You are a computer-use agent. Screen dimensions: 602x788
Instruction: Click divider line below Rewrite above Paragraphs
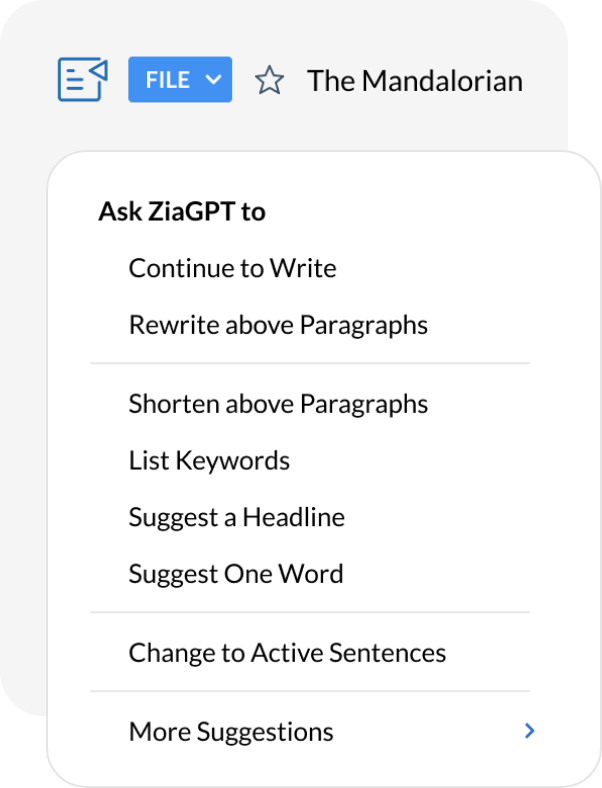pos(310,364)
